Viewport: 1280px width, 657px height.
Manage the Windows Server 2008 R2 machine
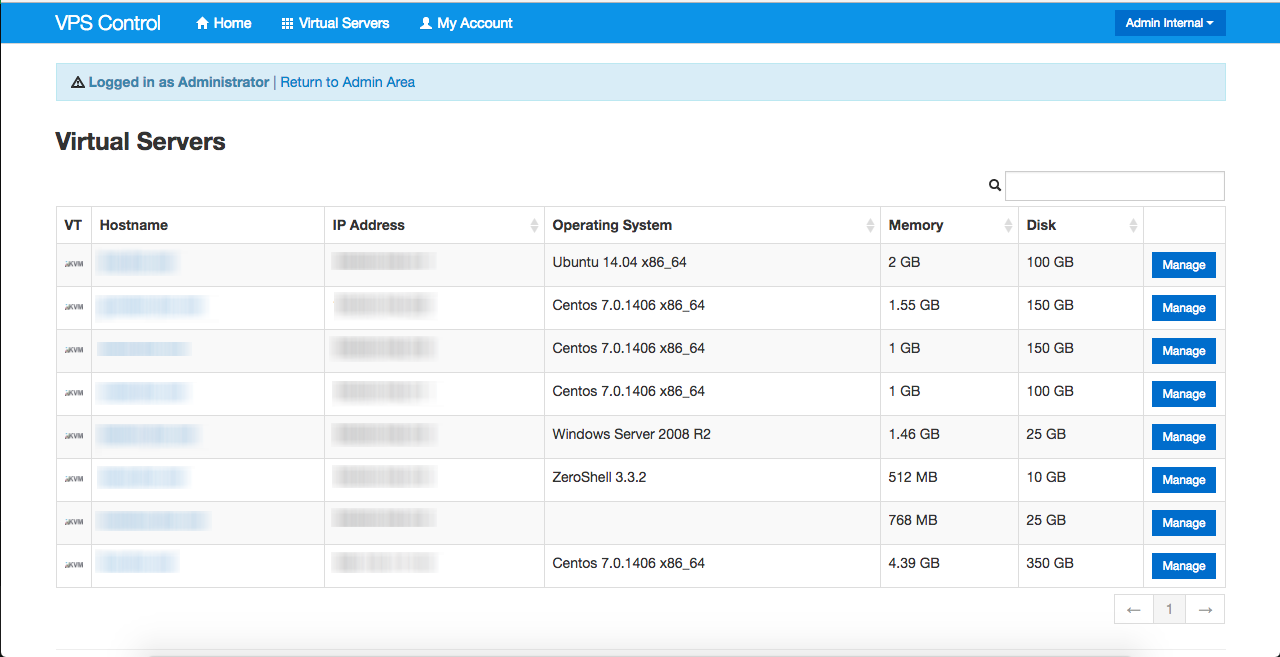[x=1183, y=437]
